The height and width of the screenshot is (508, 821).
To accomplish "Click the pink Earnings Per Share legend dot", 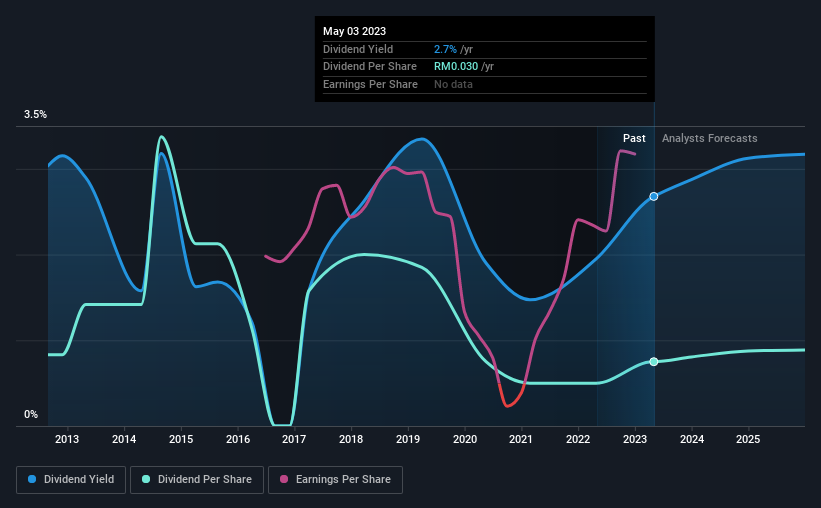I will (284, 479).
